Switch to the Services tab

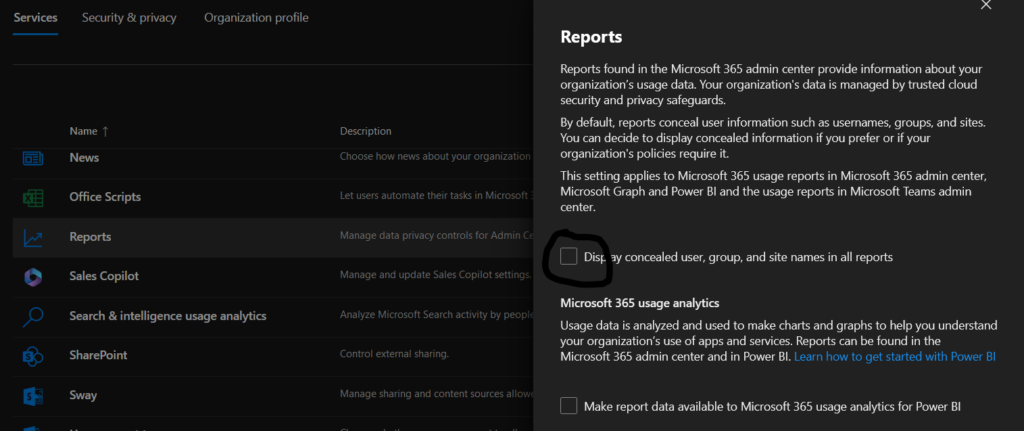pos(35,18)
